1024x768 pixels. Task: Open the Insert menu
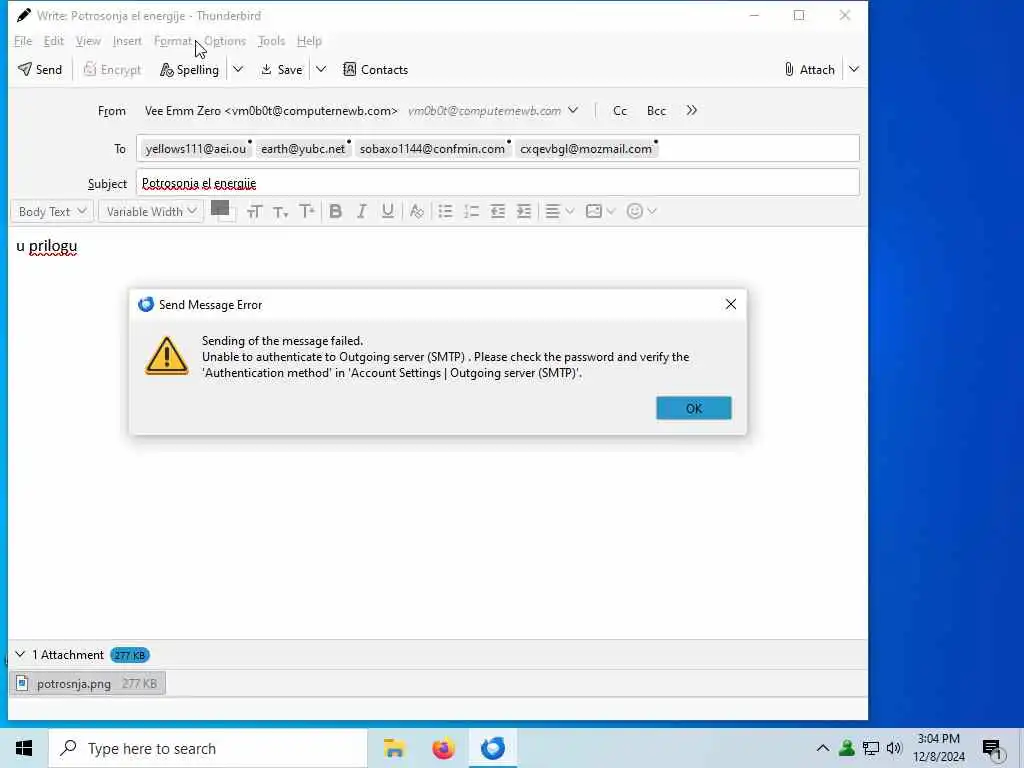coord(127,40)
